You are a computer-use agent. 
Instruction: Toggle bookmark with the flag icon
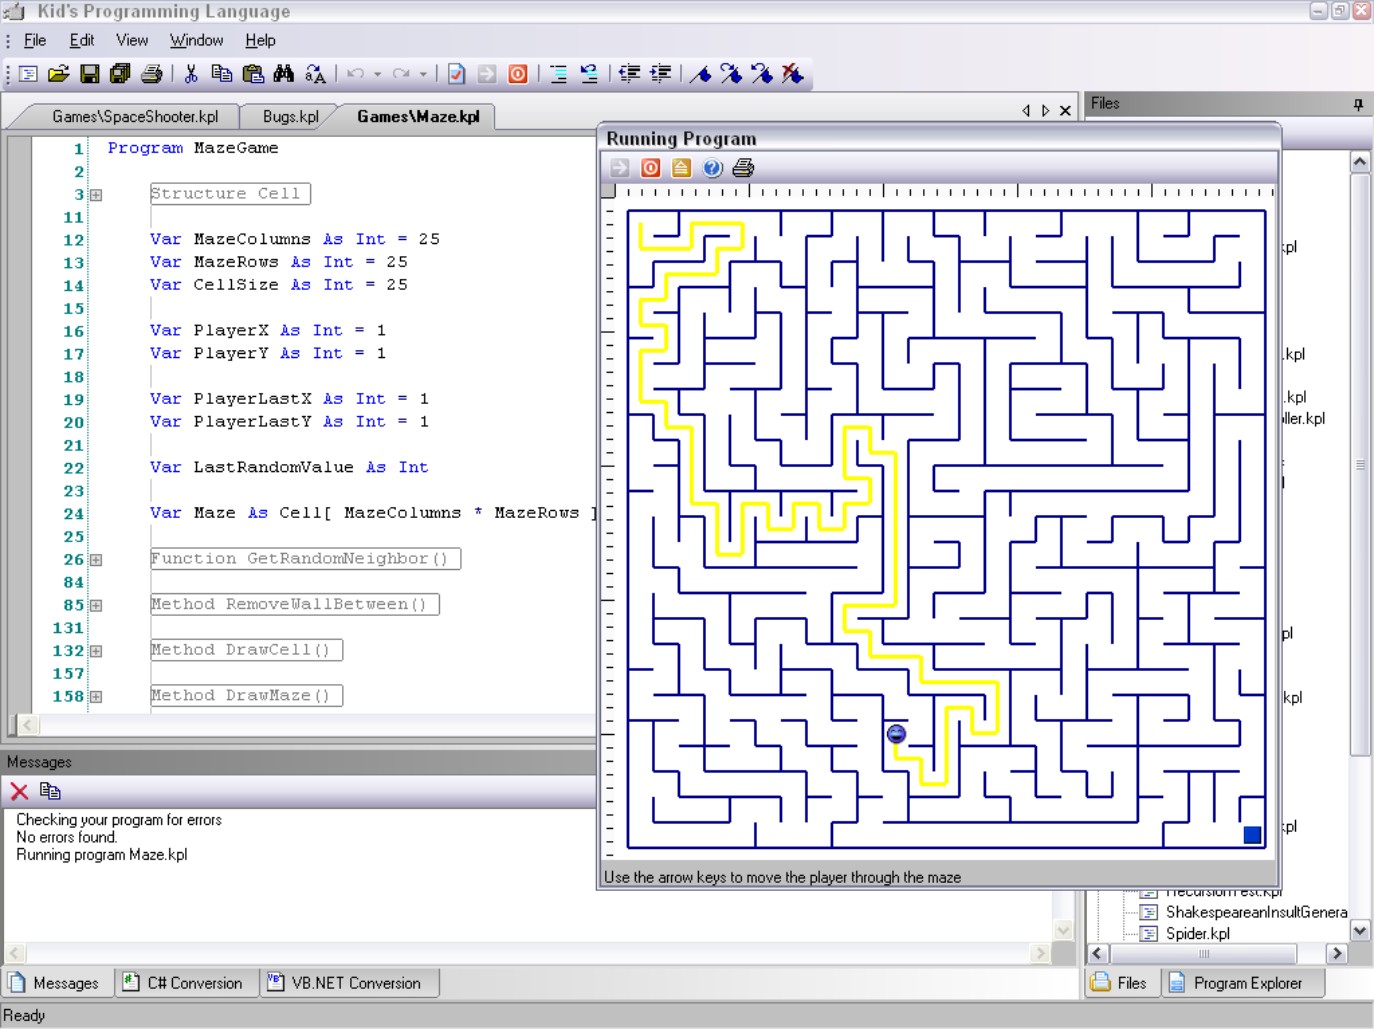click(x=700, y=74)
